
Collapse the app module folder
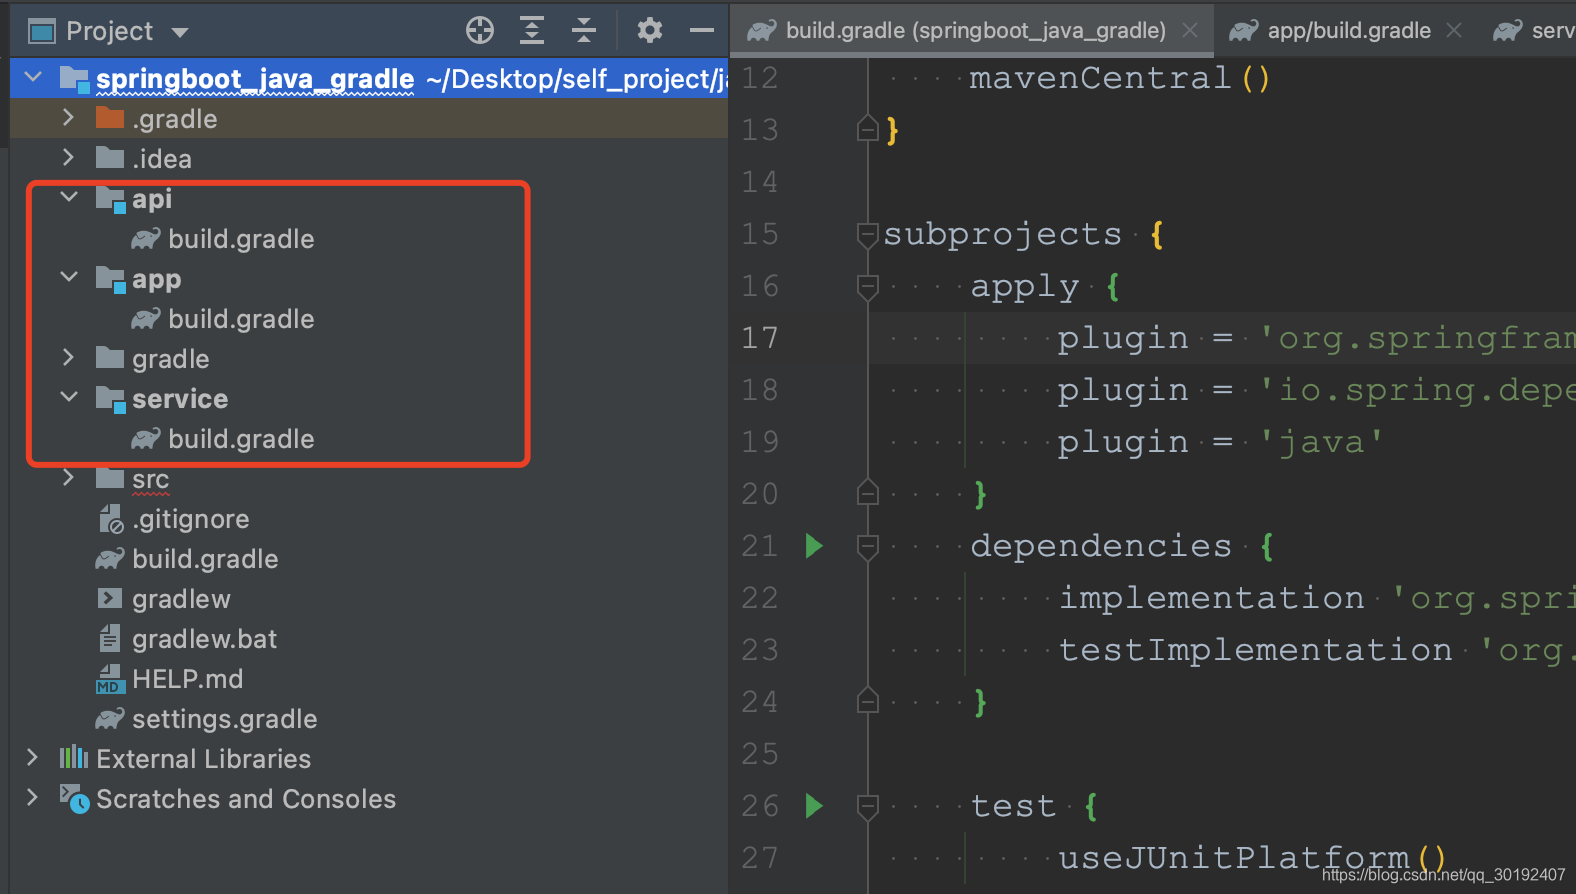(x=69, y=278)
